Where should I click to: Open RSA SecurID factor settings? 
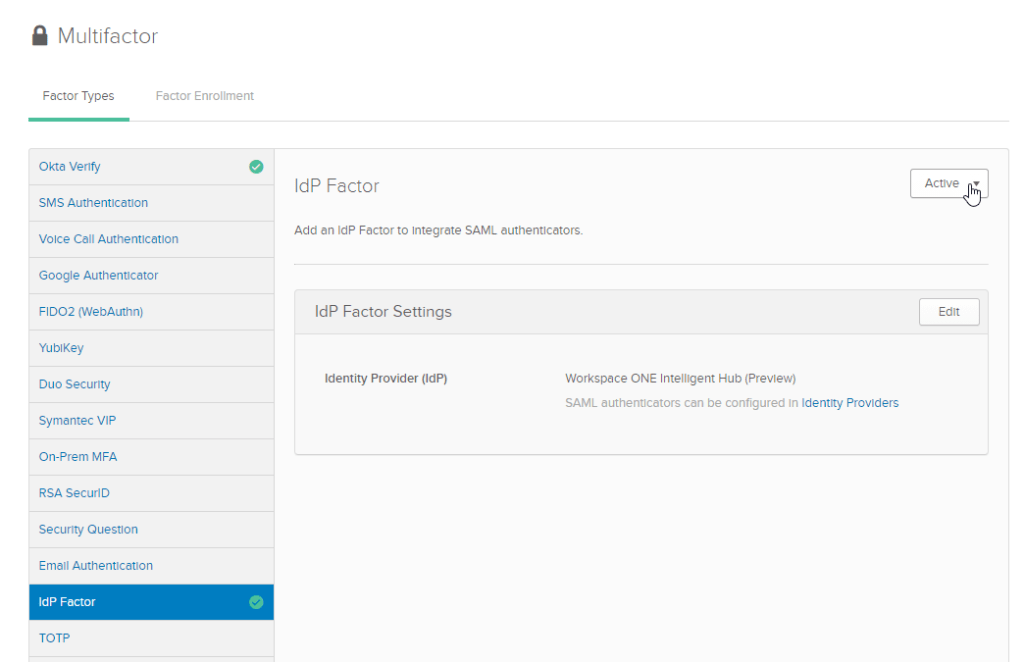pyautogui.click(x=73, y=493)
